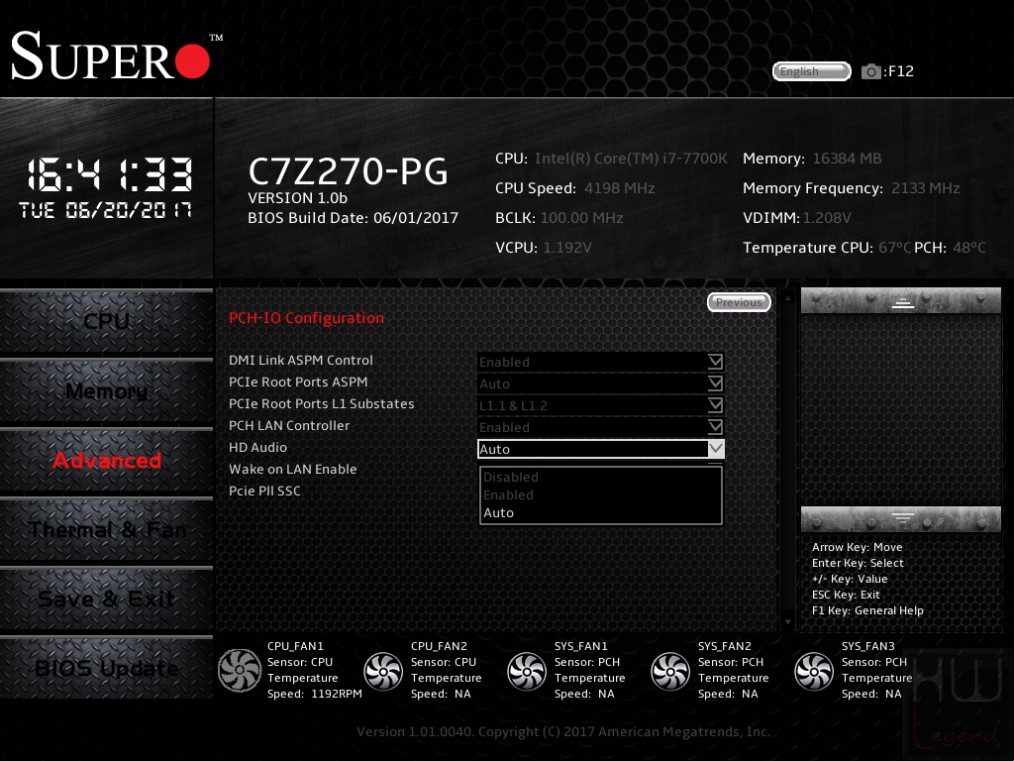Screen dimensions: 1014x761
Task: Click the BIOS Build Date 06/01/2017 text
Action: (353, 218)
